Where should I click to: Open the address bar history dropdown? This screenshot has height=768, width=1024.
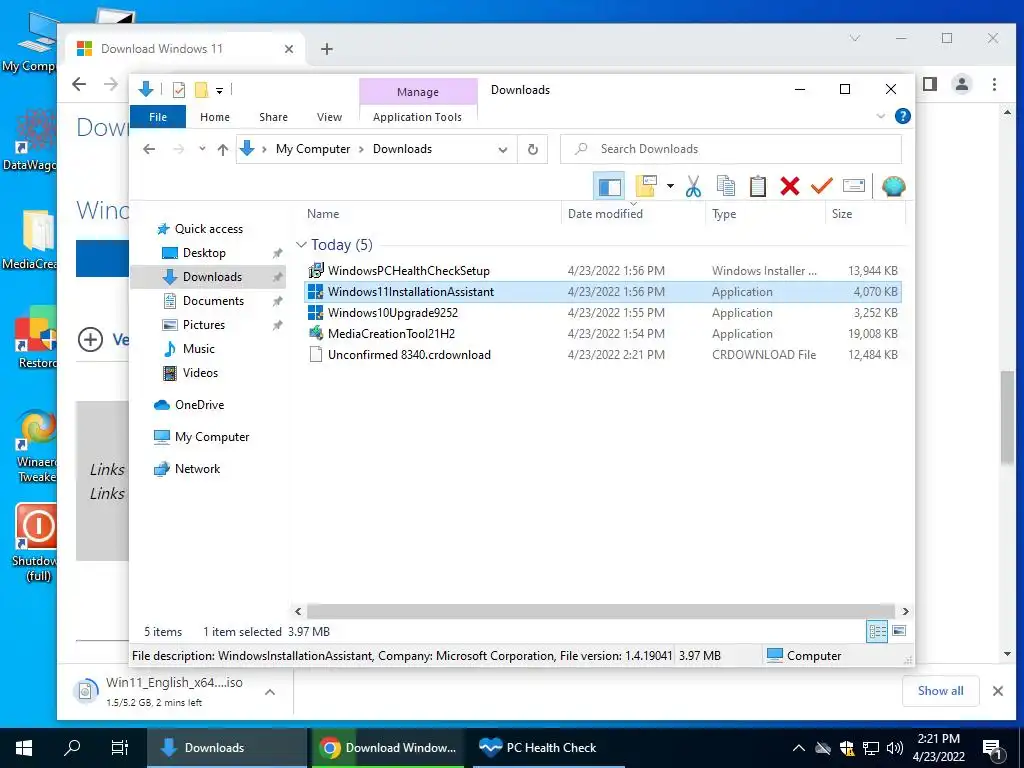503,150
